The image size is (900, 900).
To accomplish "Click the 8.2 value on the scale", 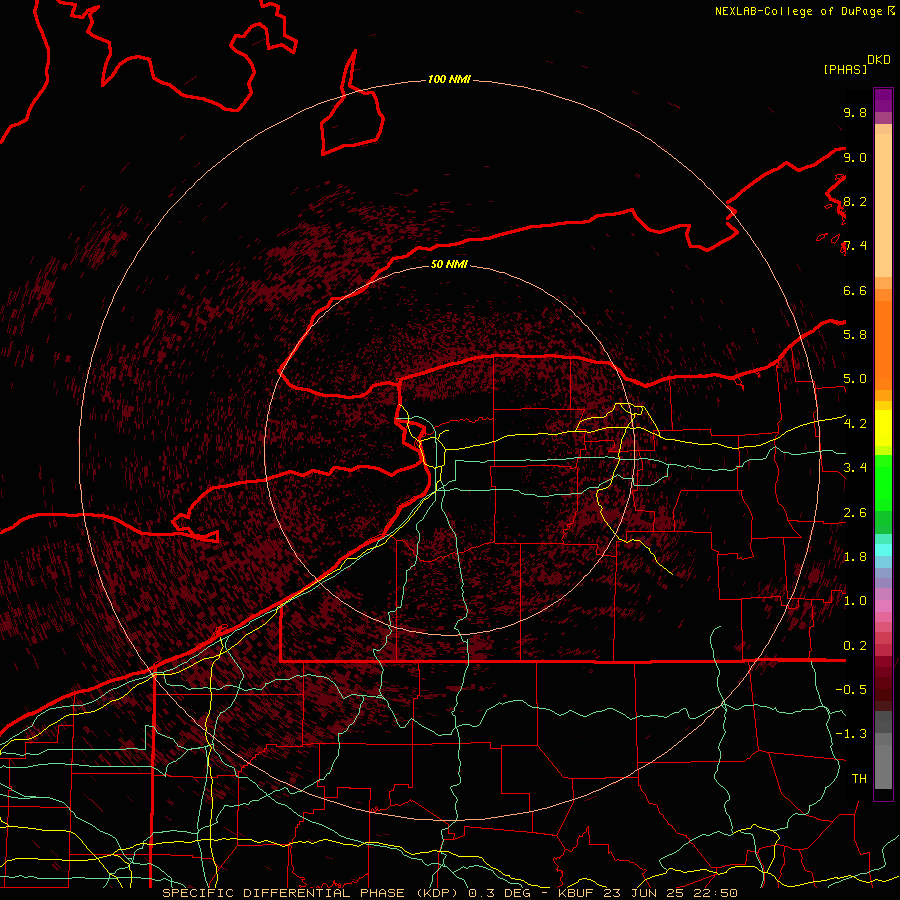I will 855,201.
